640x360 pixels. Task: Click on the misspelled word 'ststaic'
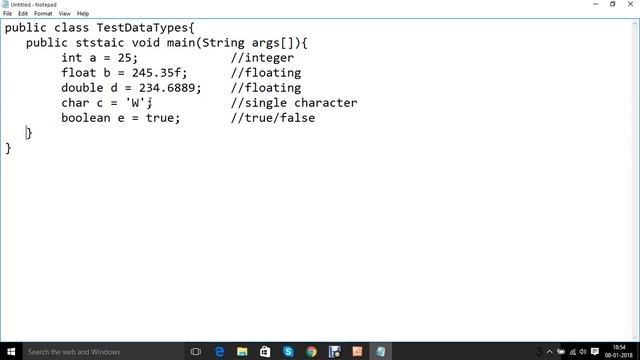pos(100,43)
